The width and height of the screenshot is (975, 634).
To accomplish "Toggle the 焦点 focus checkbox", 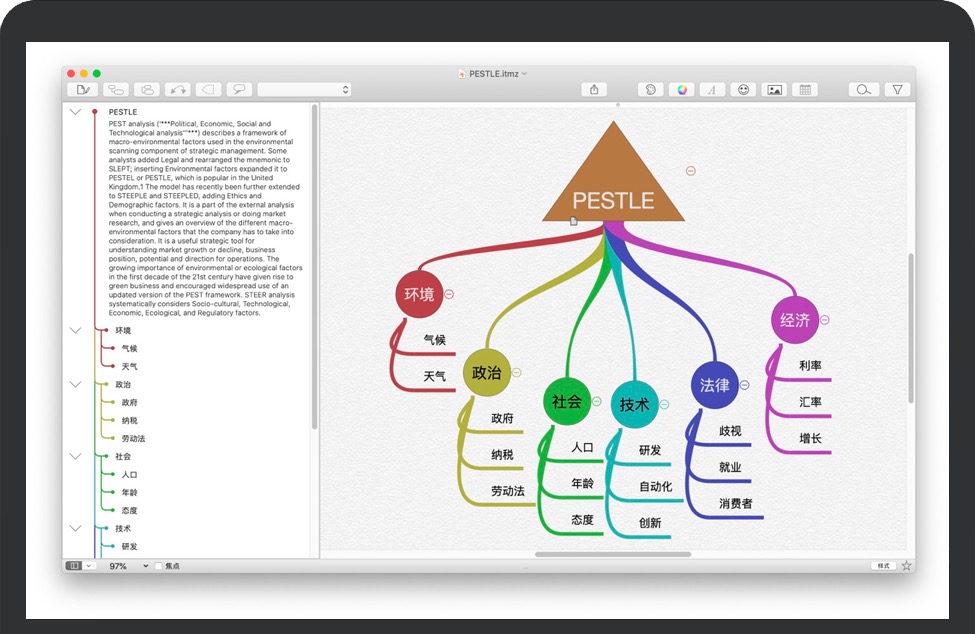I will pyautogui.click(x=159, y=566).
